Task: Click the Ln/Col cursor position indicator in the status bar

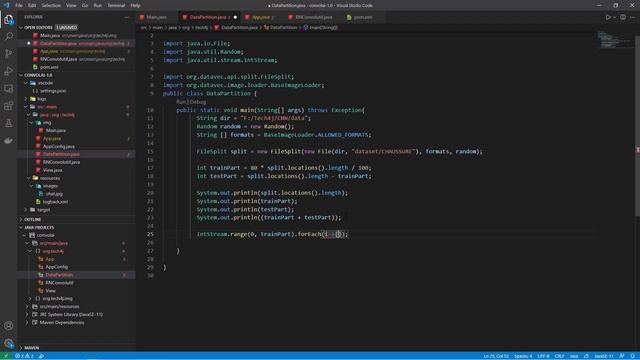Action: pos(496,356)
